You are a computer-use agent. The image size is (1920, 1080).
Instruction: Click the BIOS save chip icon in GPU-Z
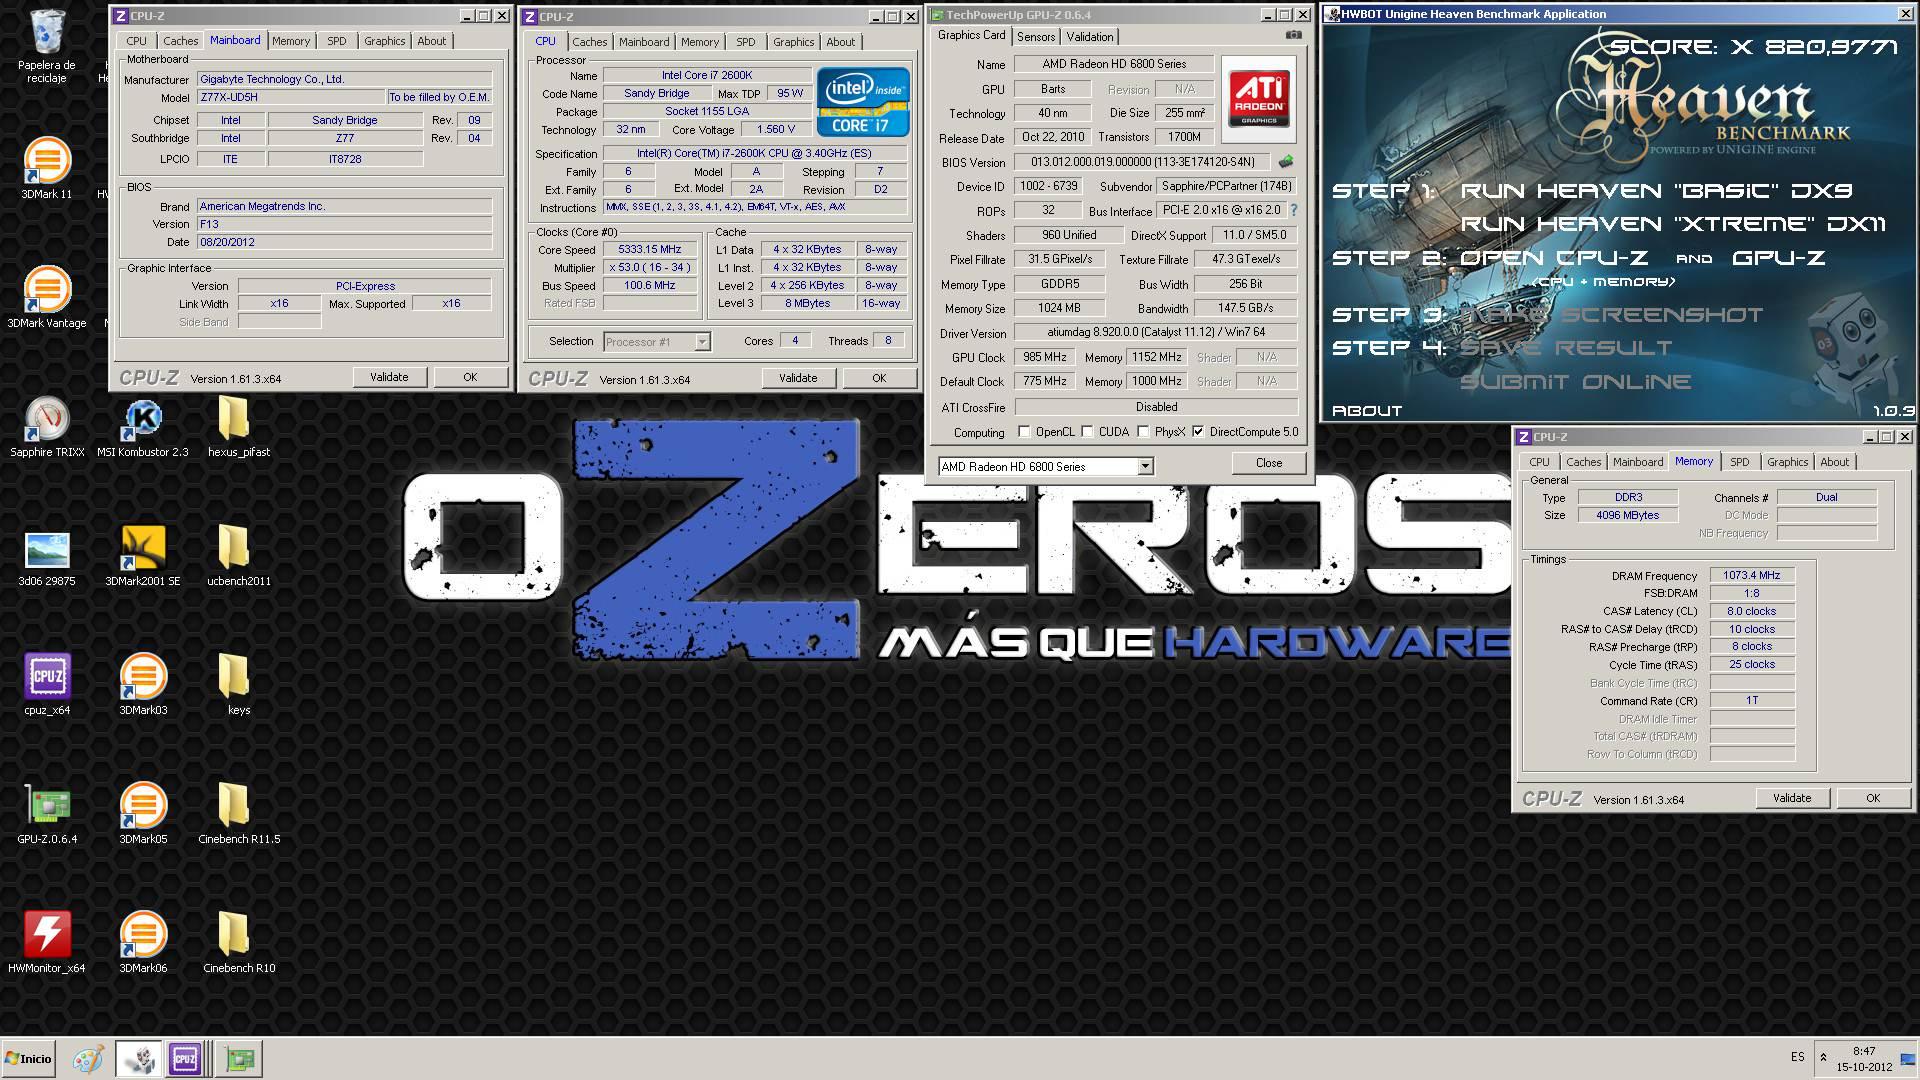click(1286, 161)
